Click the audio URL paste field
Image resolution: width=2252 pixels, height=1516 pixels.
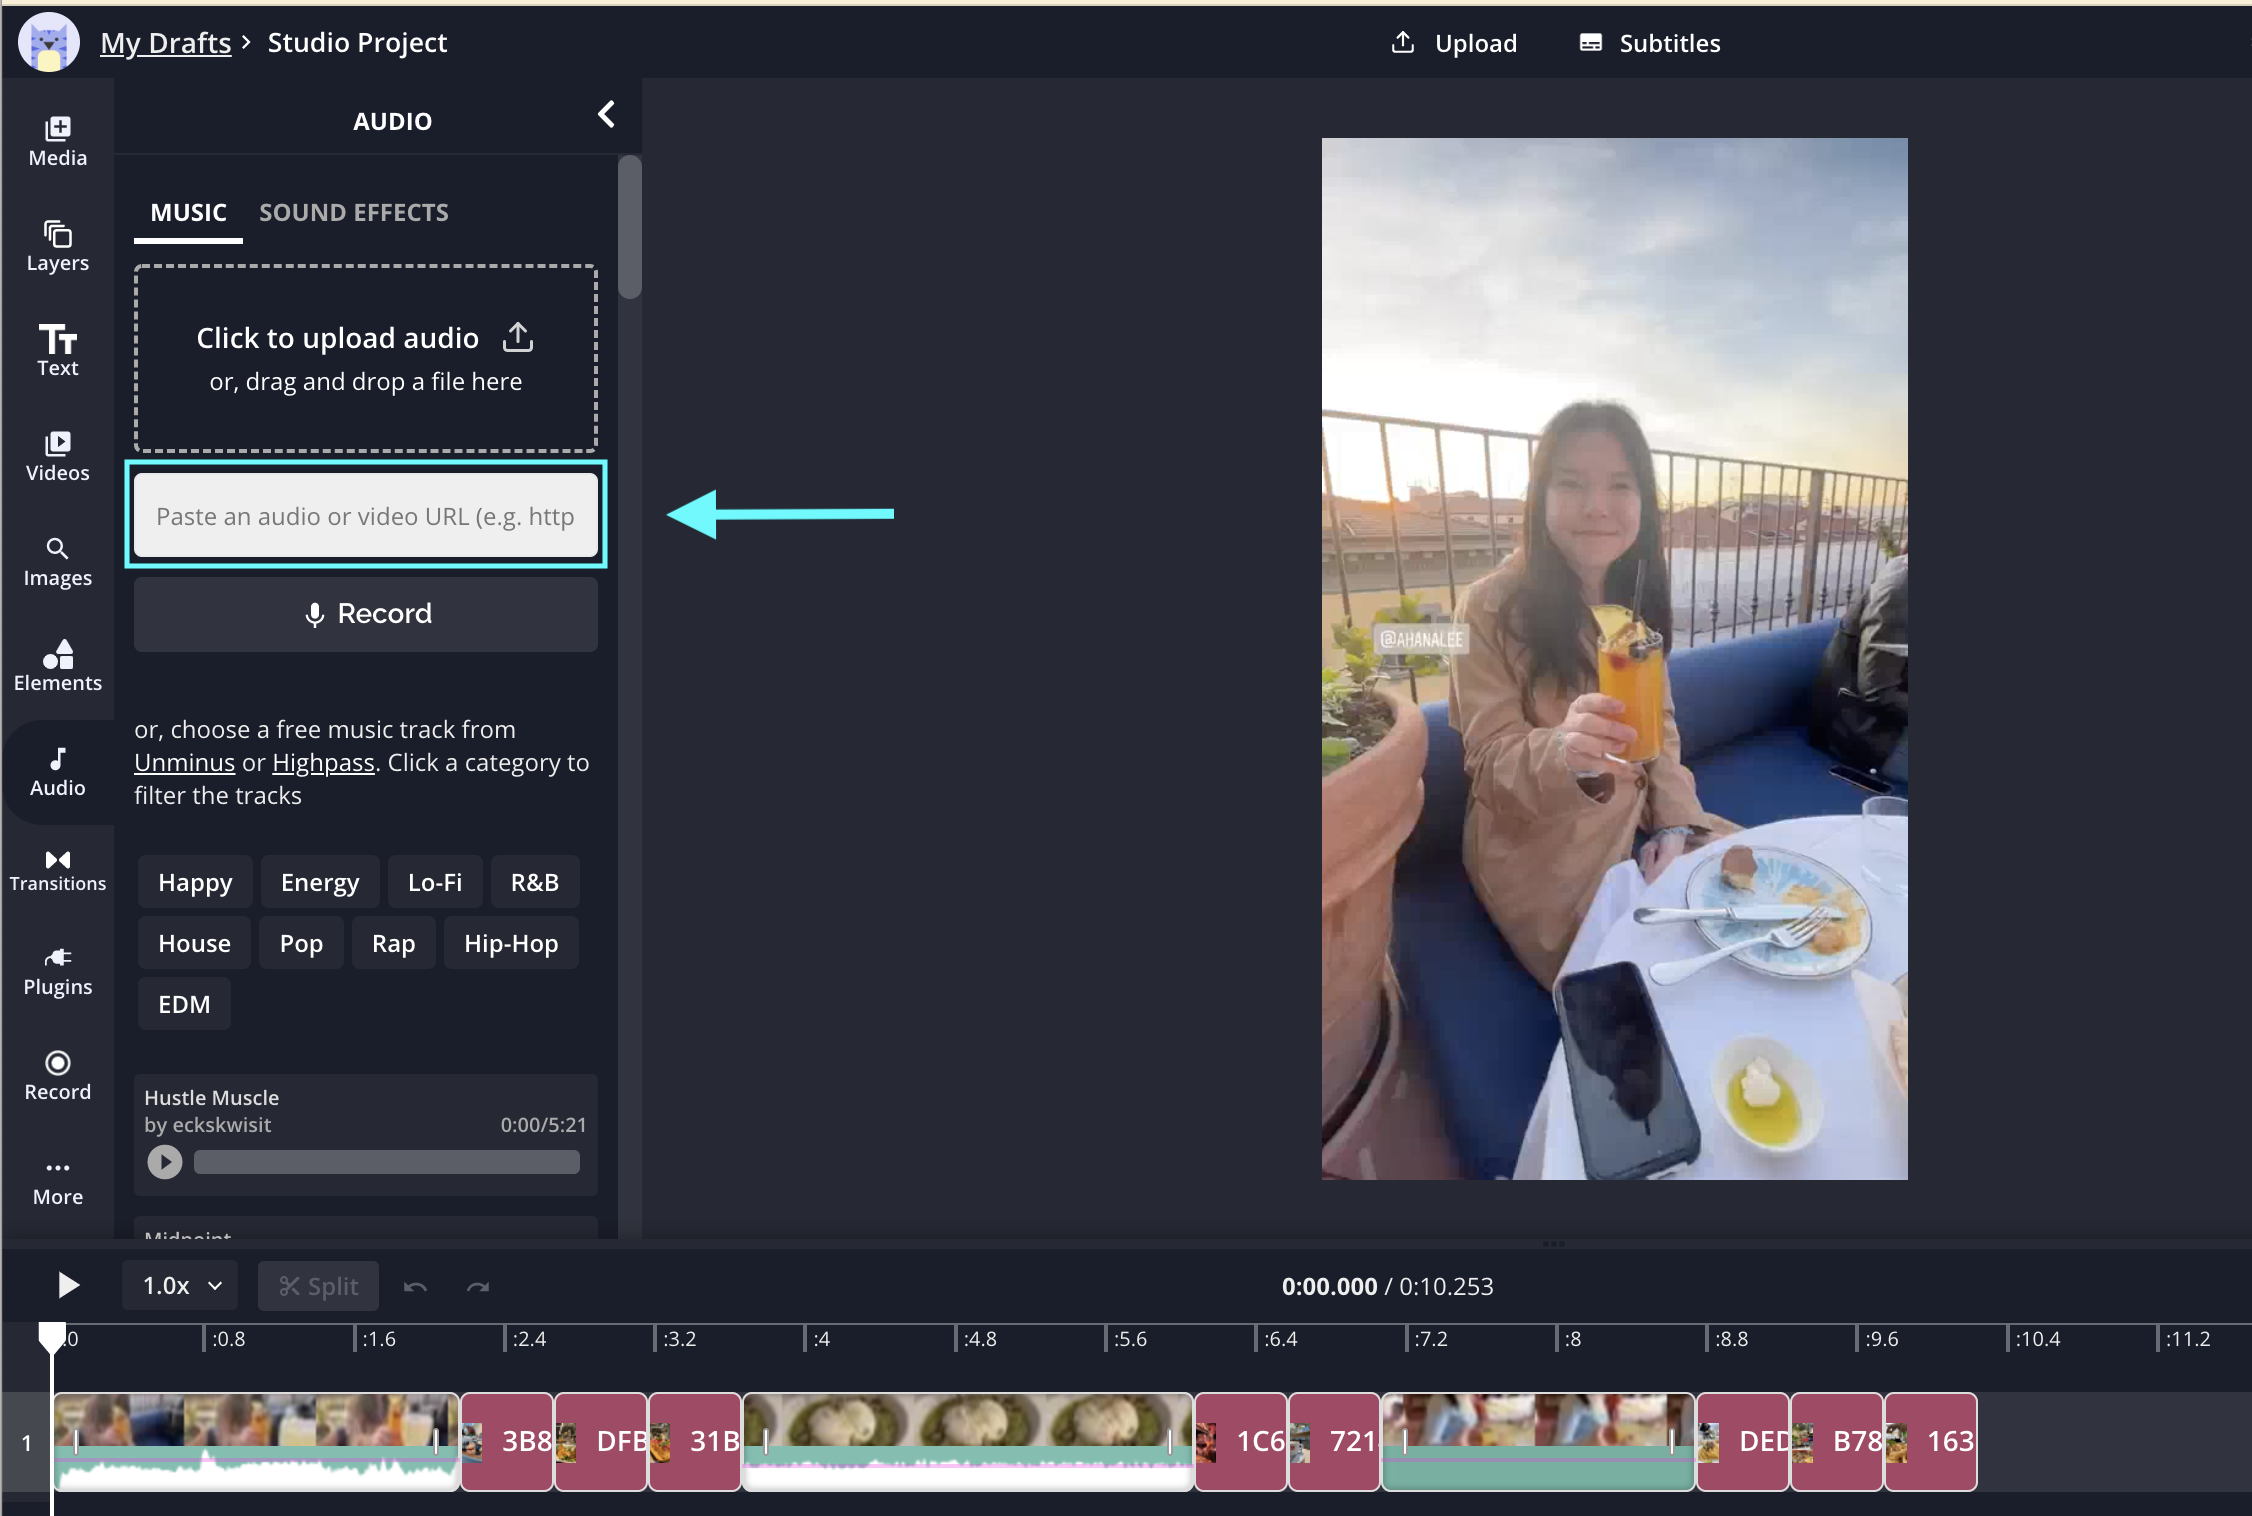coord(365,516)
